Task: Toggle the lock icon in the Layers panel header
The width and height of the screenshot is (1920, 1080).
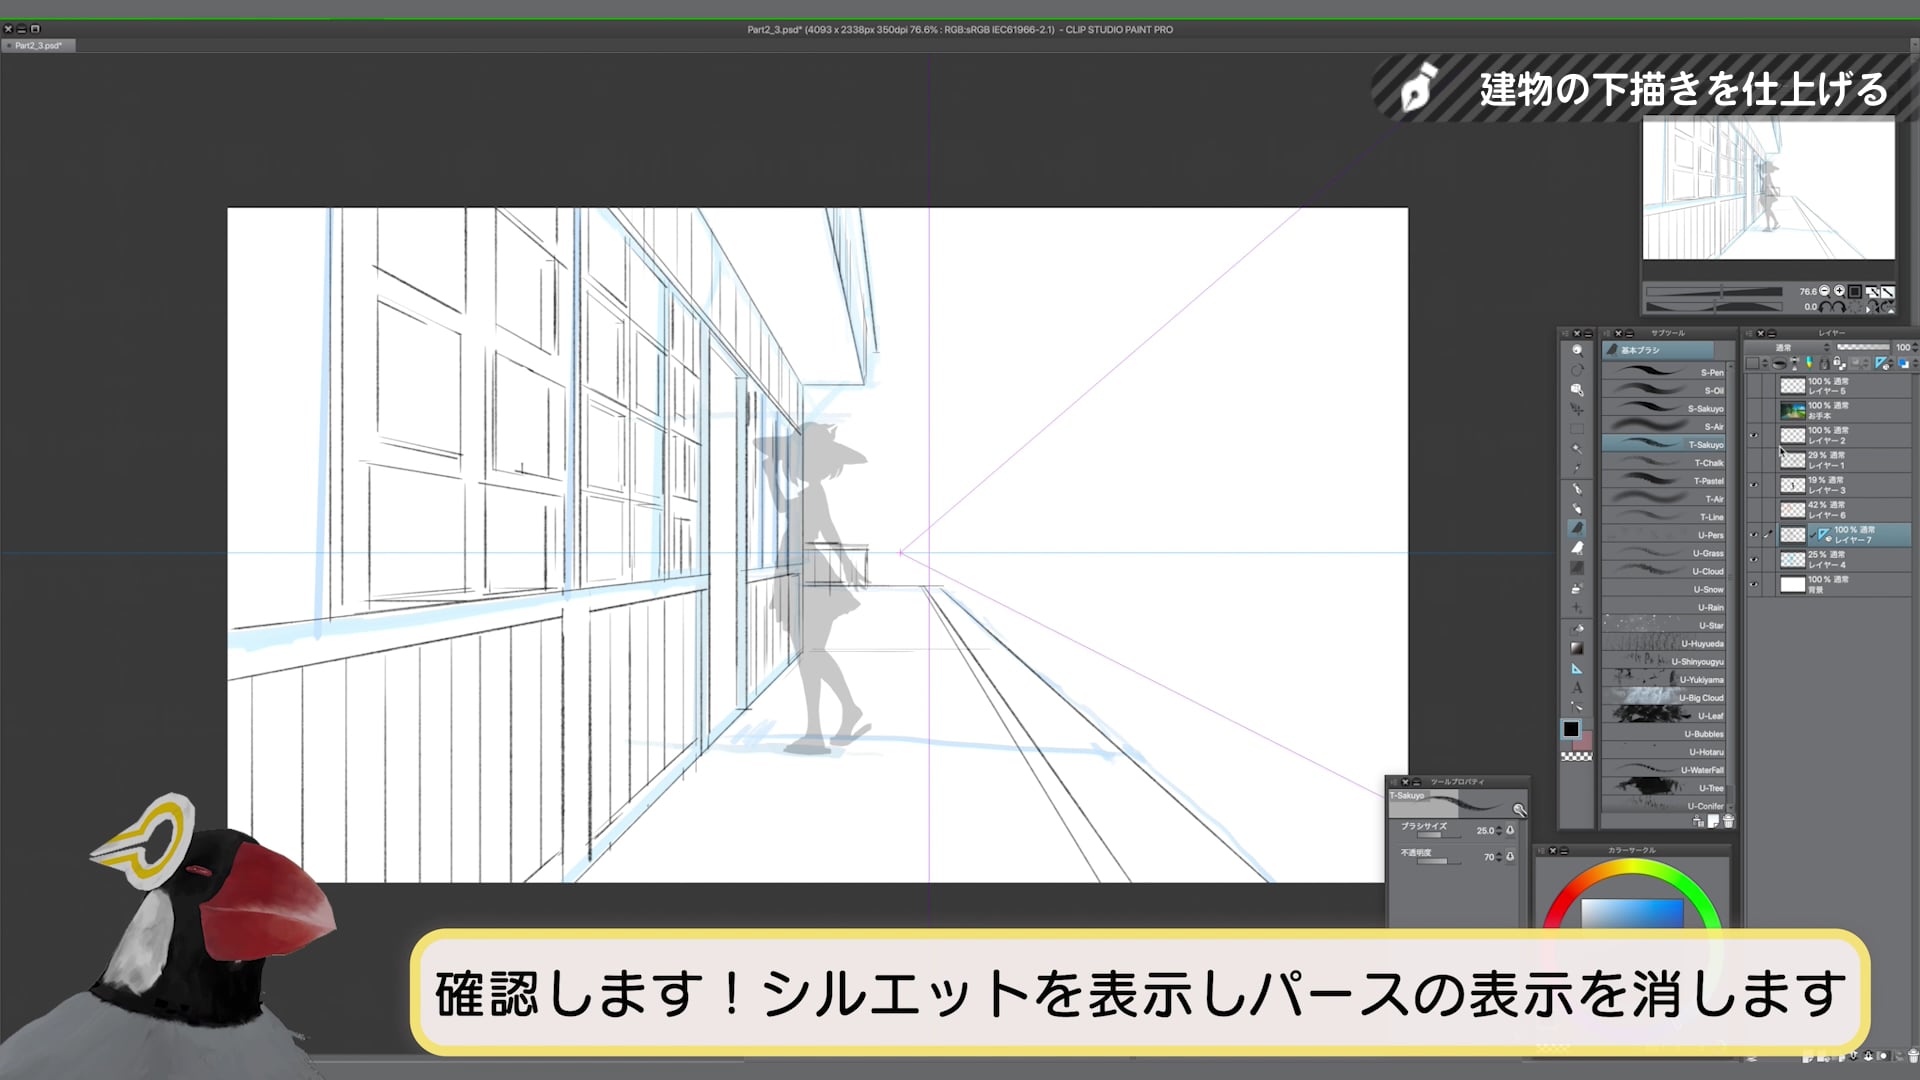Action: tap(1837, 363)
